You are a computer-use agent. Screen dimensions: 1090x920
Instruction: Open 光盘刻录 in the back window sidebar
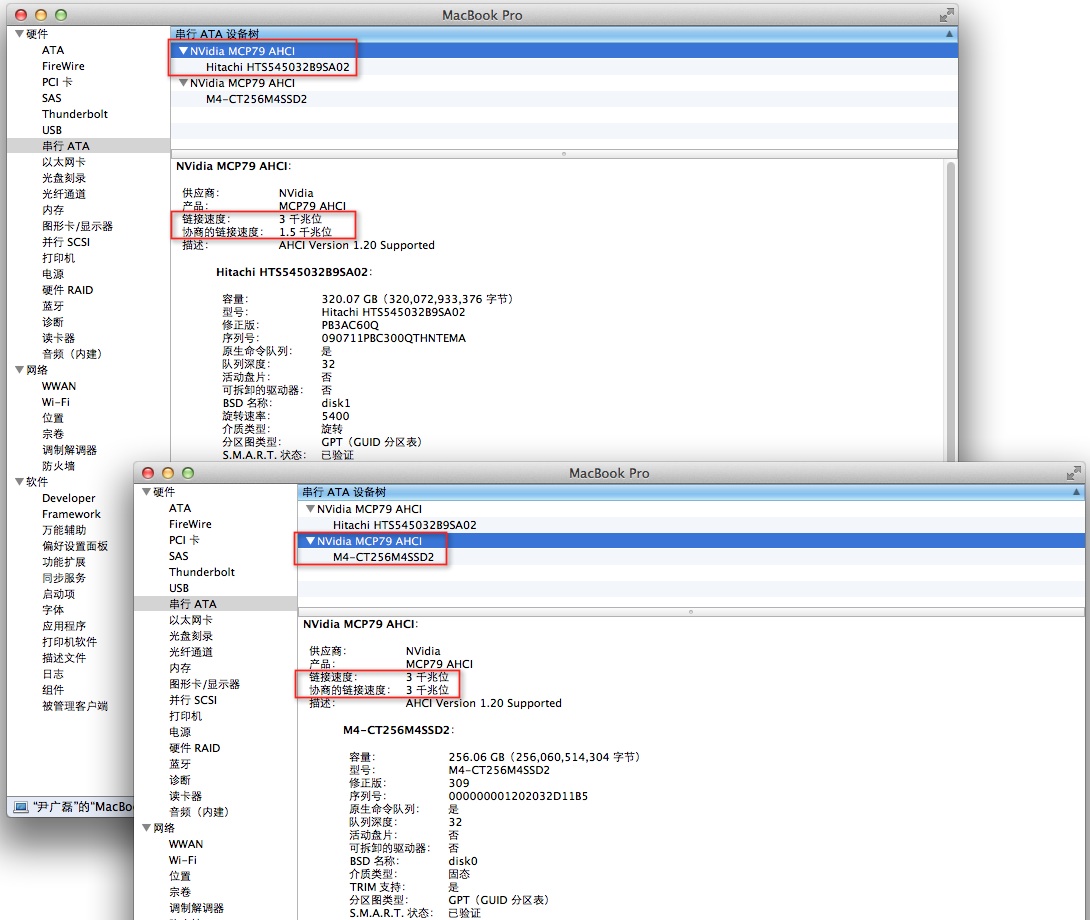point(64,178)
